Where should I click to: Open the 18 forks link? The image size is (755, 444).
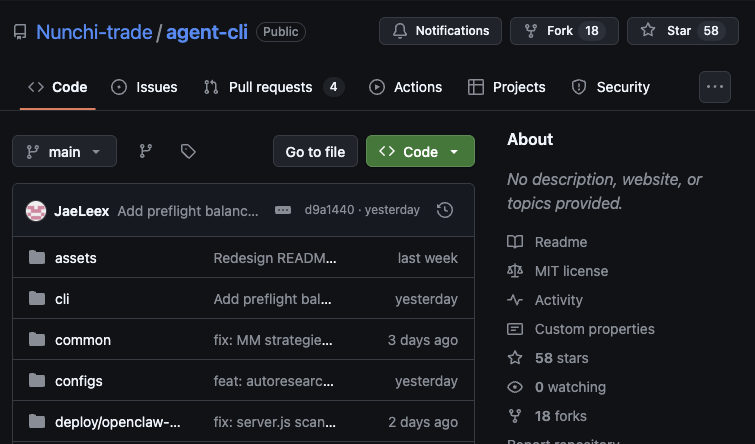click(560, 416)
